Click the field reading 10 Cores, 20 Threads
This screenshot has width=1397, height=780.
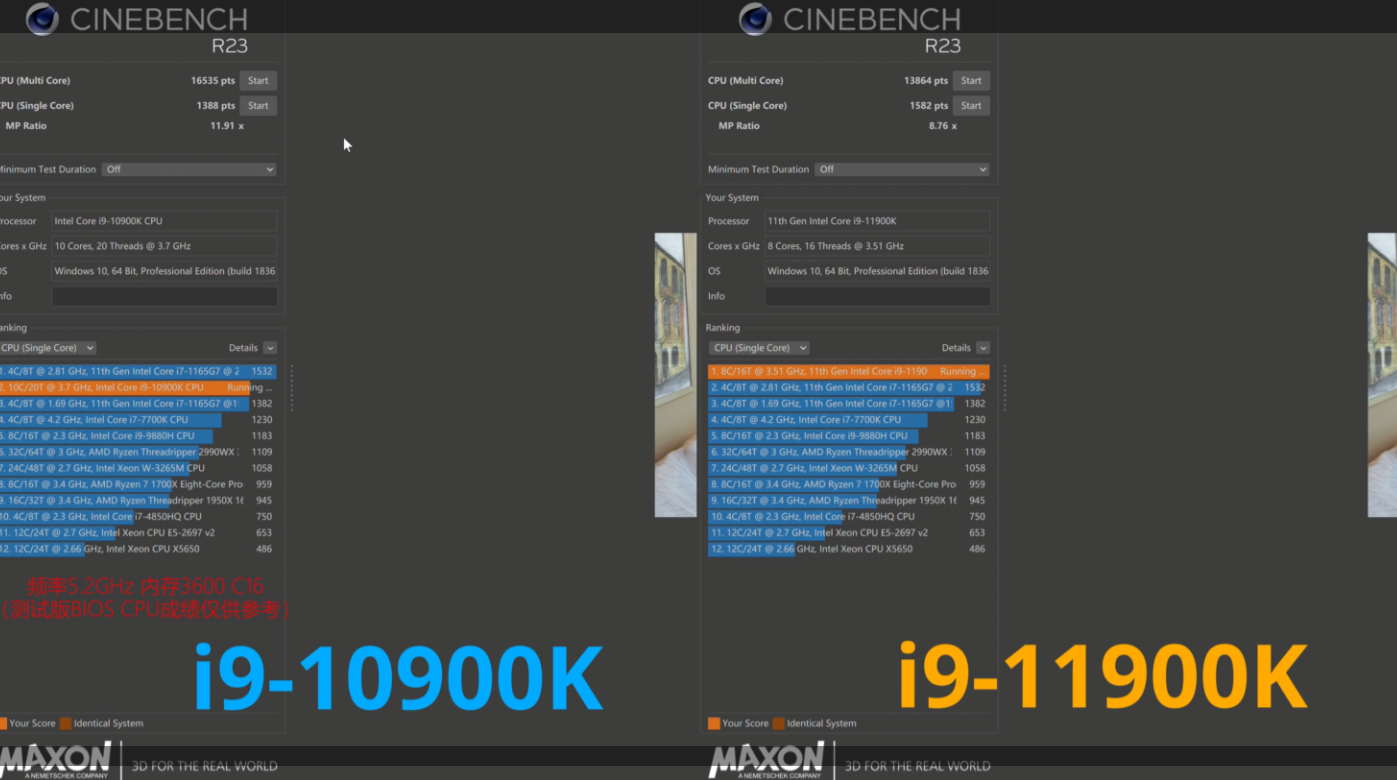[164, 246]
